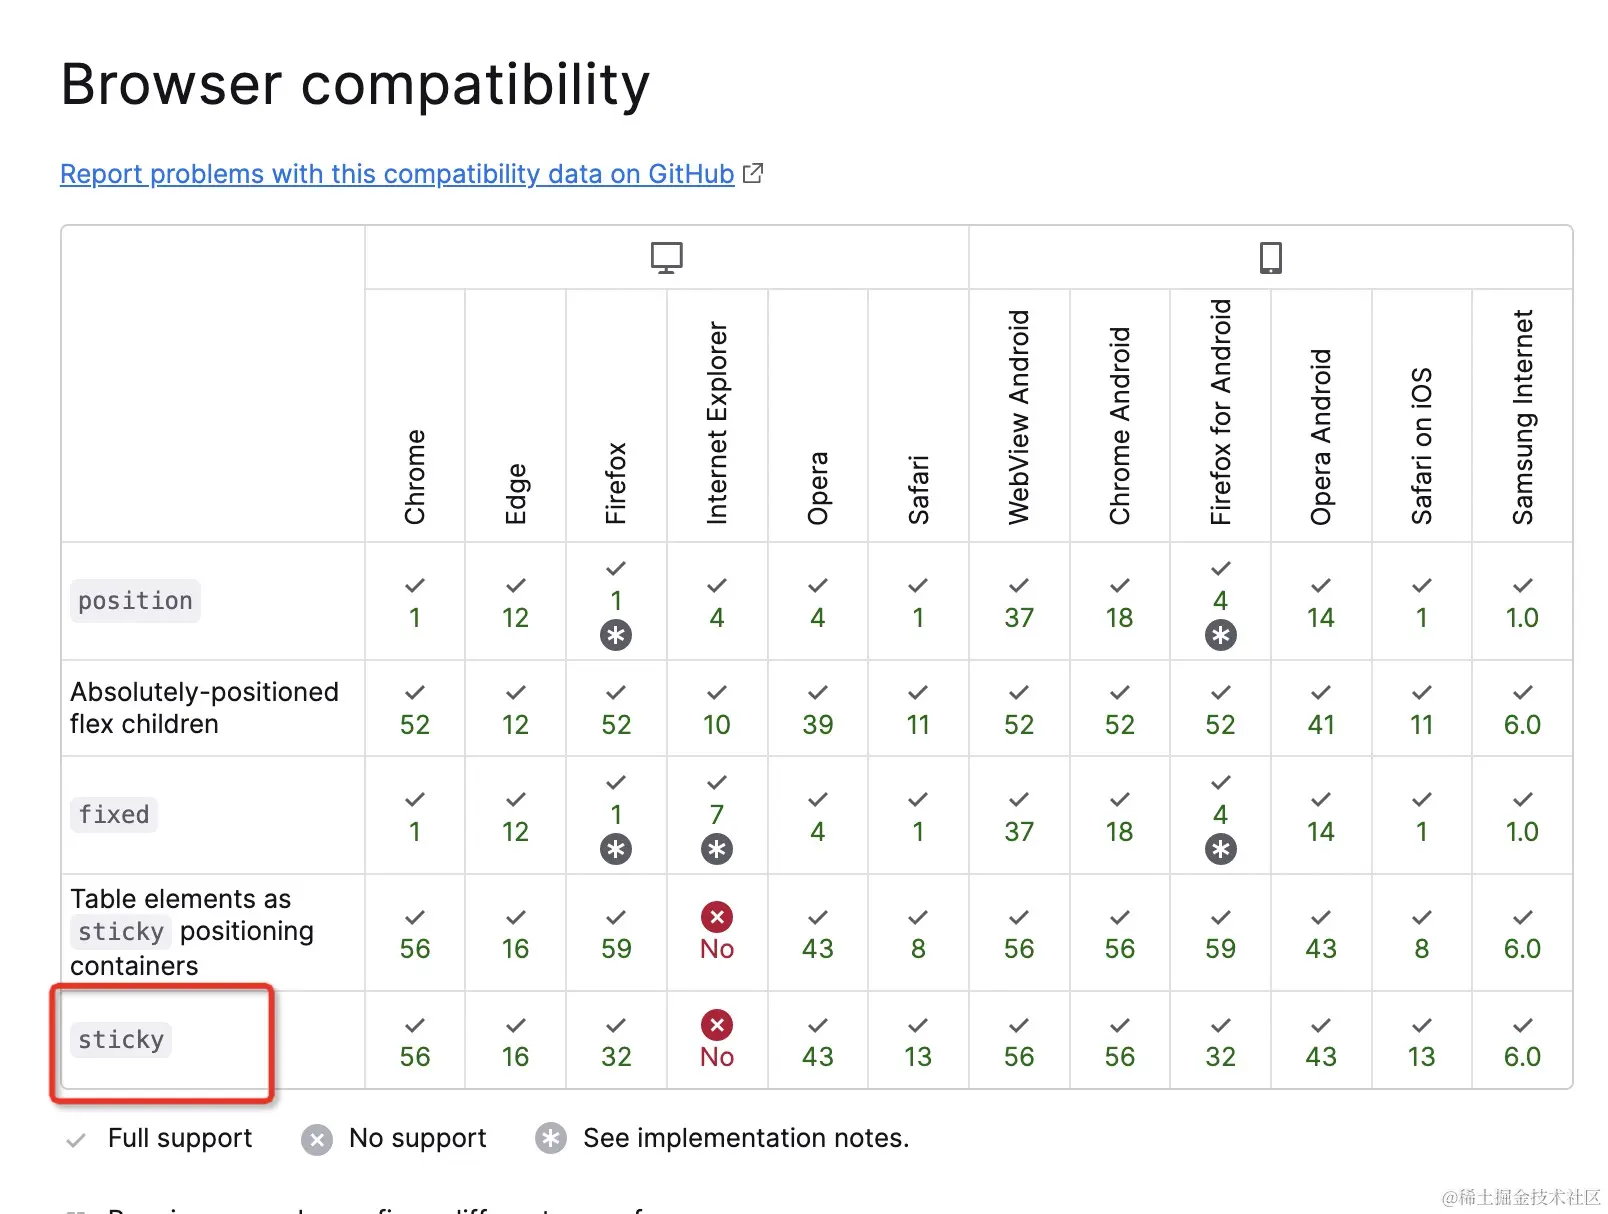Image resolution: width=1608 pixels, height=1214 pixels.
Task: Expand the Chrome cell in position row
Action: coord(415,602)
